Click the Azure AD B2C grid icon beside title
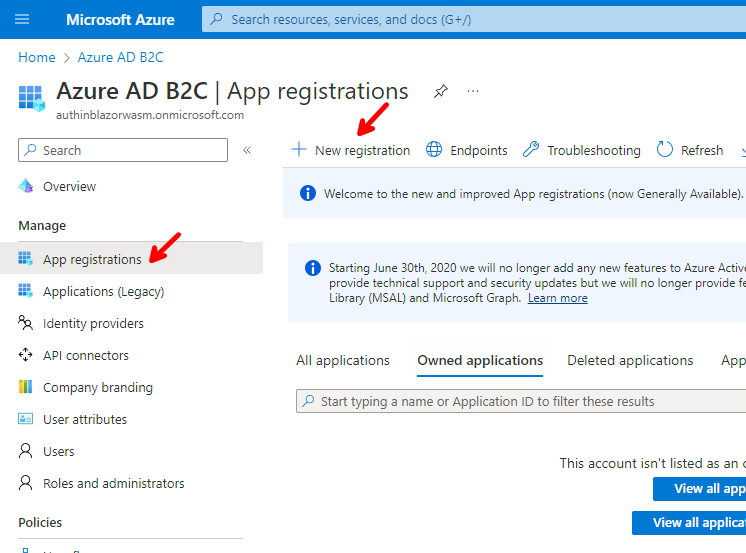The height and width of the screenshot is (553, 746). [x=31, y=98]
